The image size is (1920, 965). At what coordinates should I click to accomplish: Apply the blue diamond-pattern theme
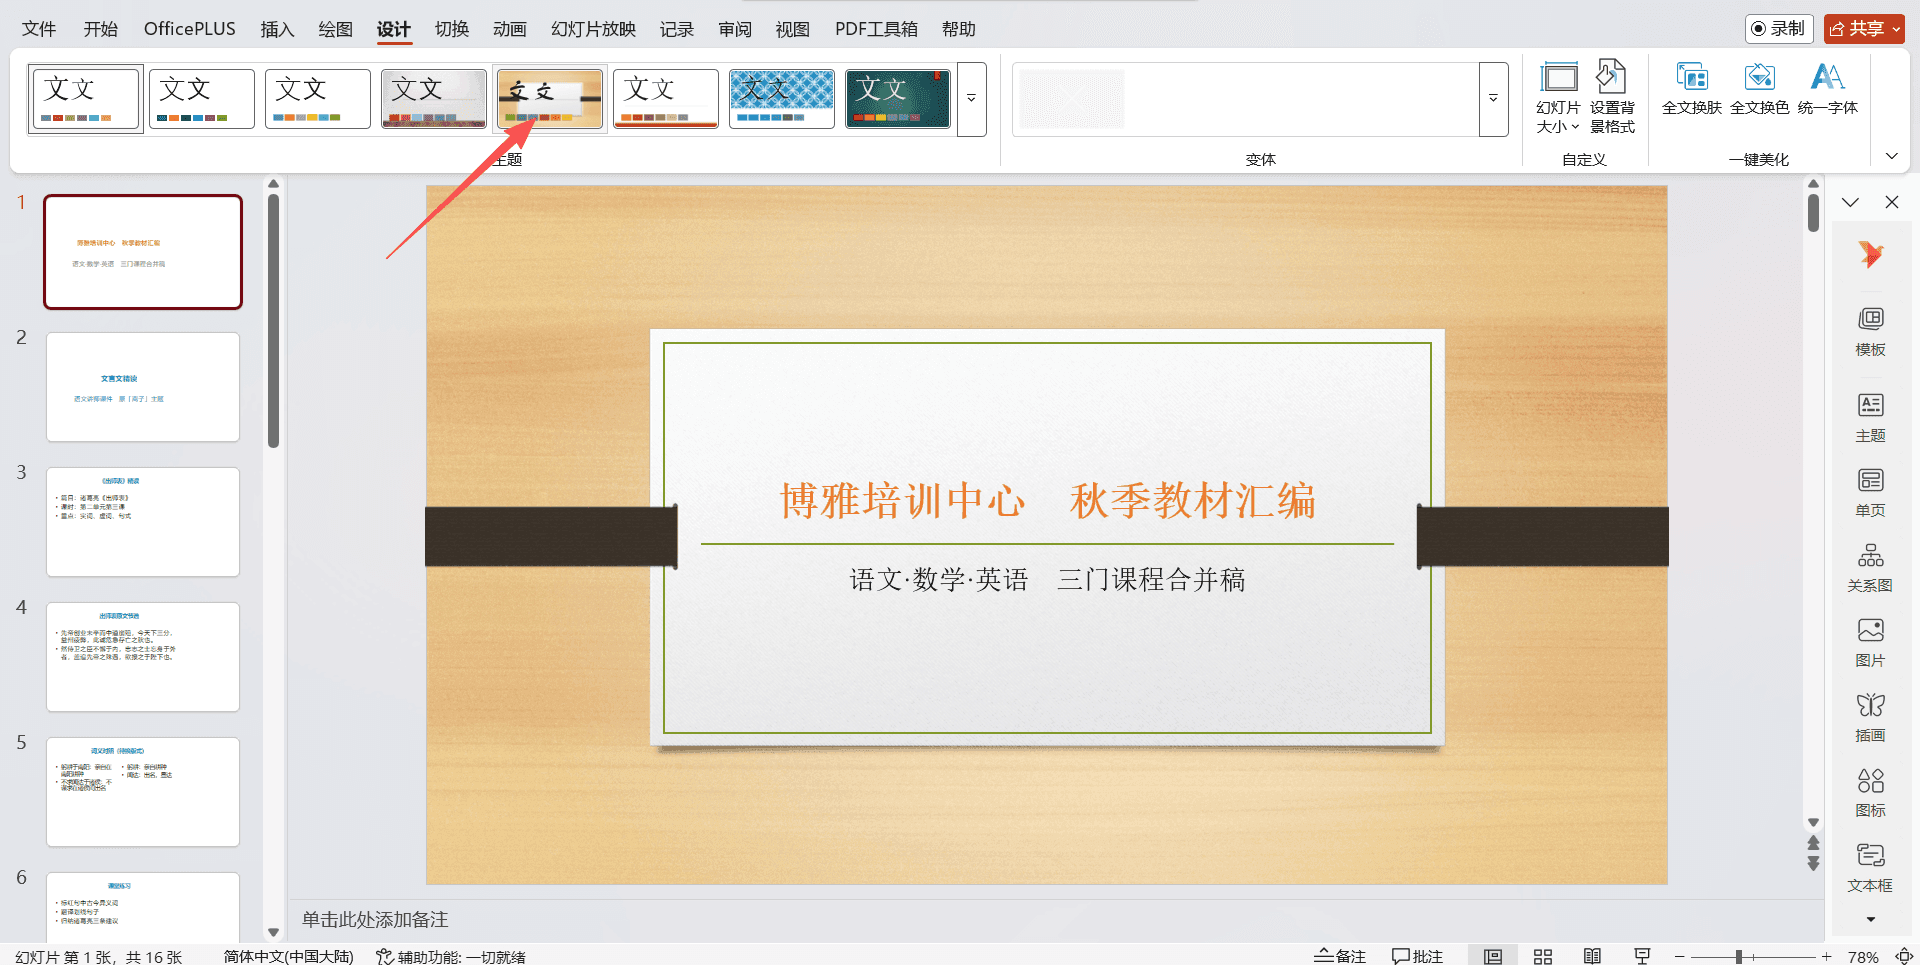(x=782, y=99)
